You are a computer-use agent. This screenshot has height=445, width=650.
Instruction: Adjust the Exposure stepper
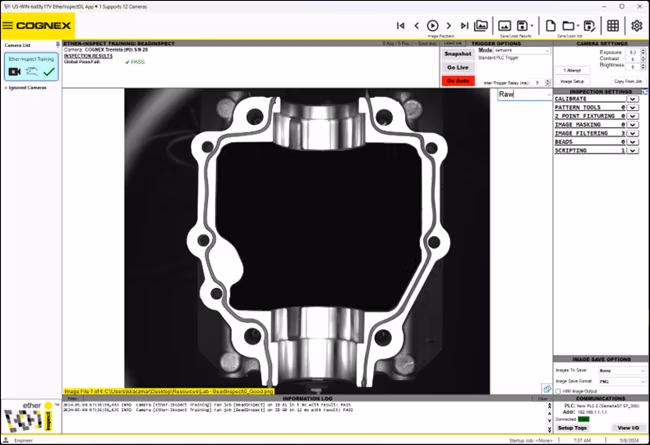tap(643, 52)
